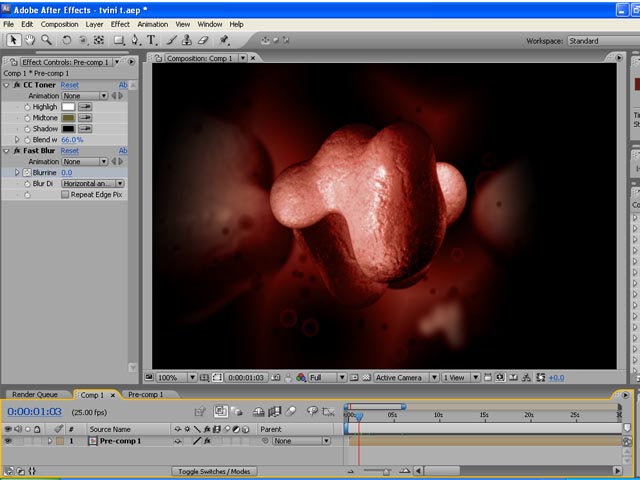Click the Graph Editor icon in timeline
640x480 pixels.
coord(329,411)
